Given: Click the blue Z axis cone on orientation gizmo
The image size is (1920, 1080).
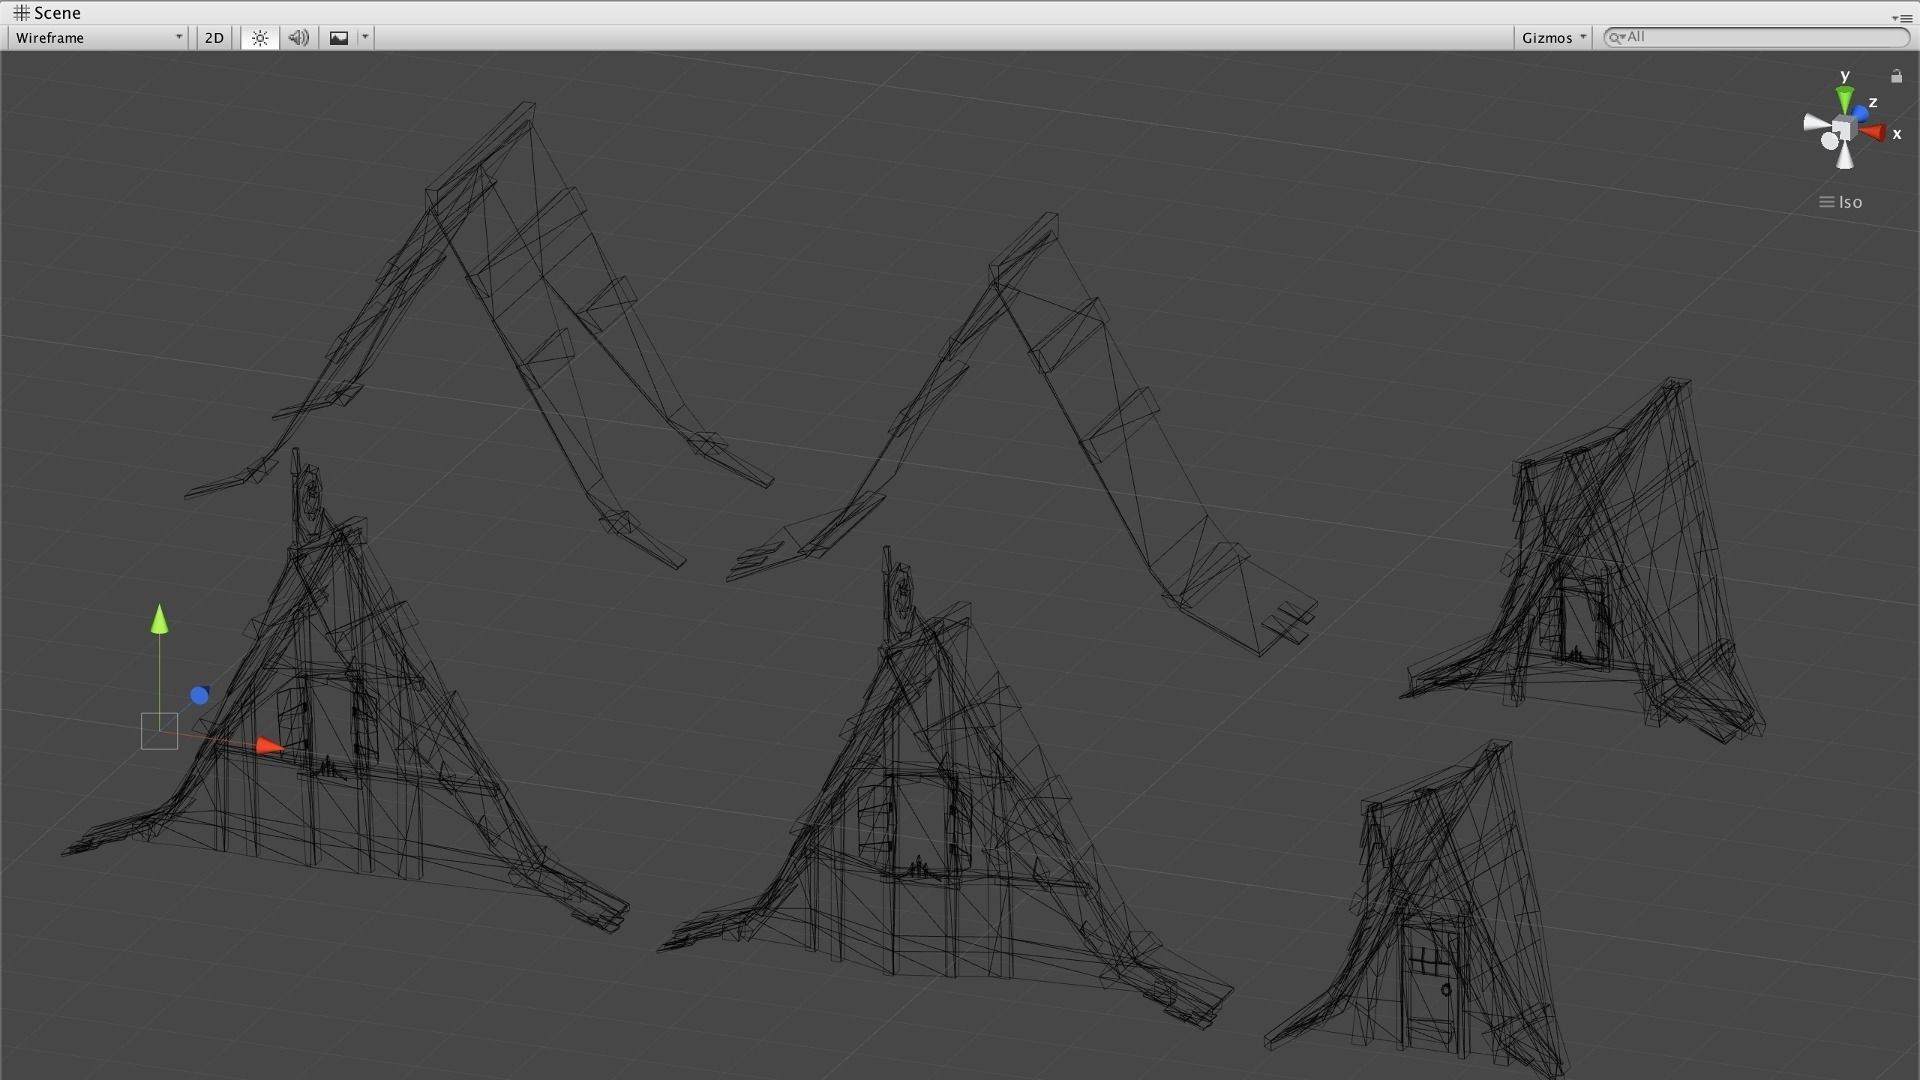Looking at the screenshot, I should pyautogui.click(x=1860, y=114).
